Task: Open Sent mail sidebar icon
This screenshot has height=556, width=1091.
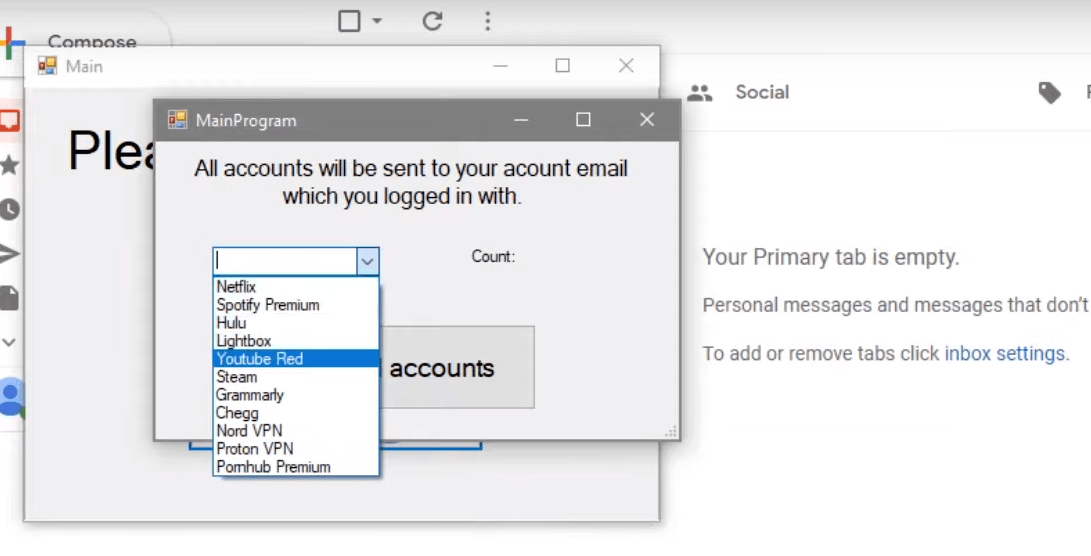Action: [9, 254]
